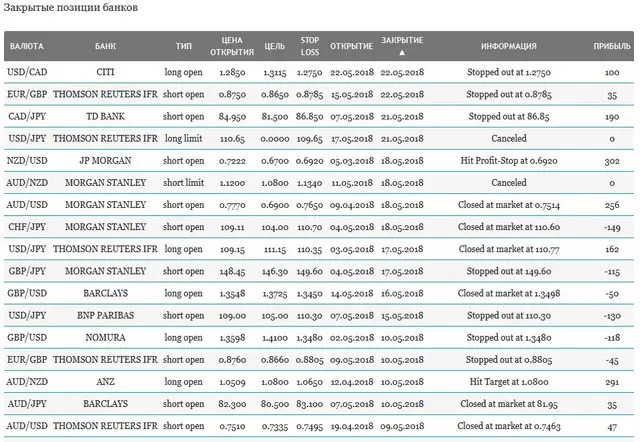Sort by БАНК column header
640x442 pixels.
[105, 46]
